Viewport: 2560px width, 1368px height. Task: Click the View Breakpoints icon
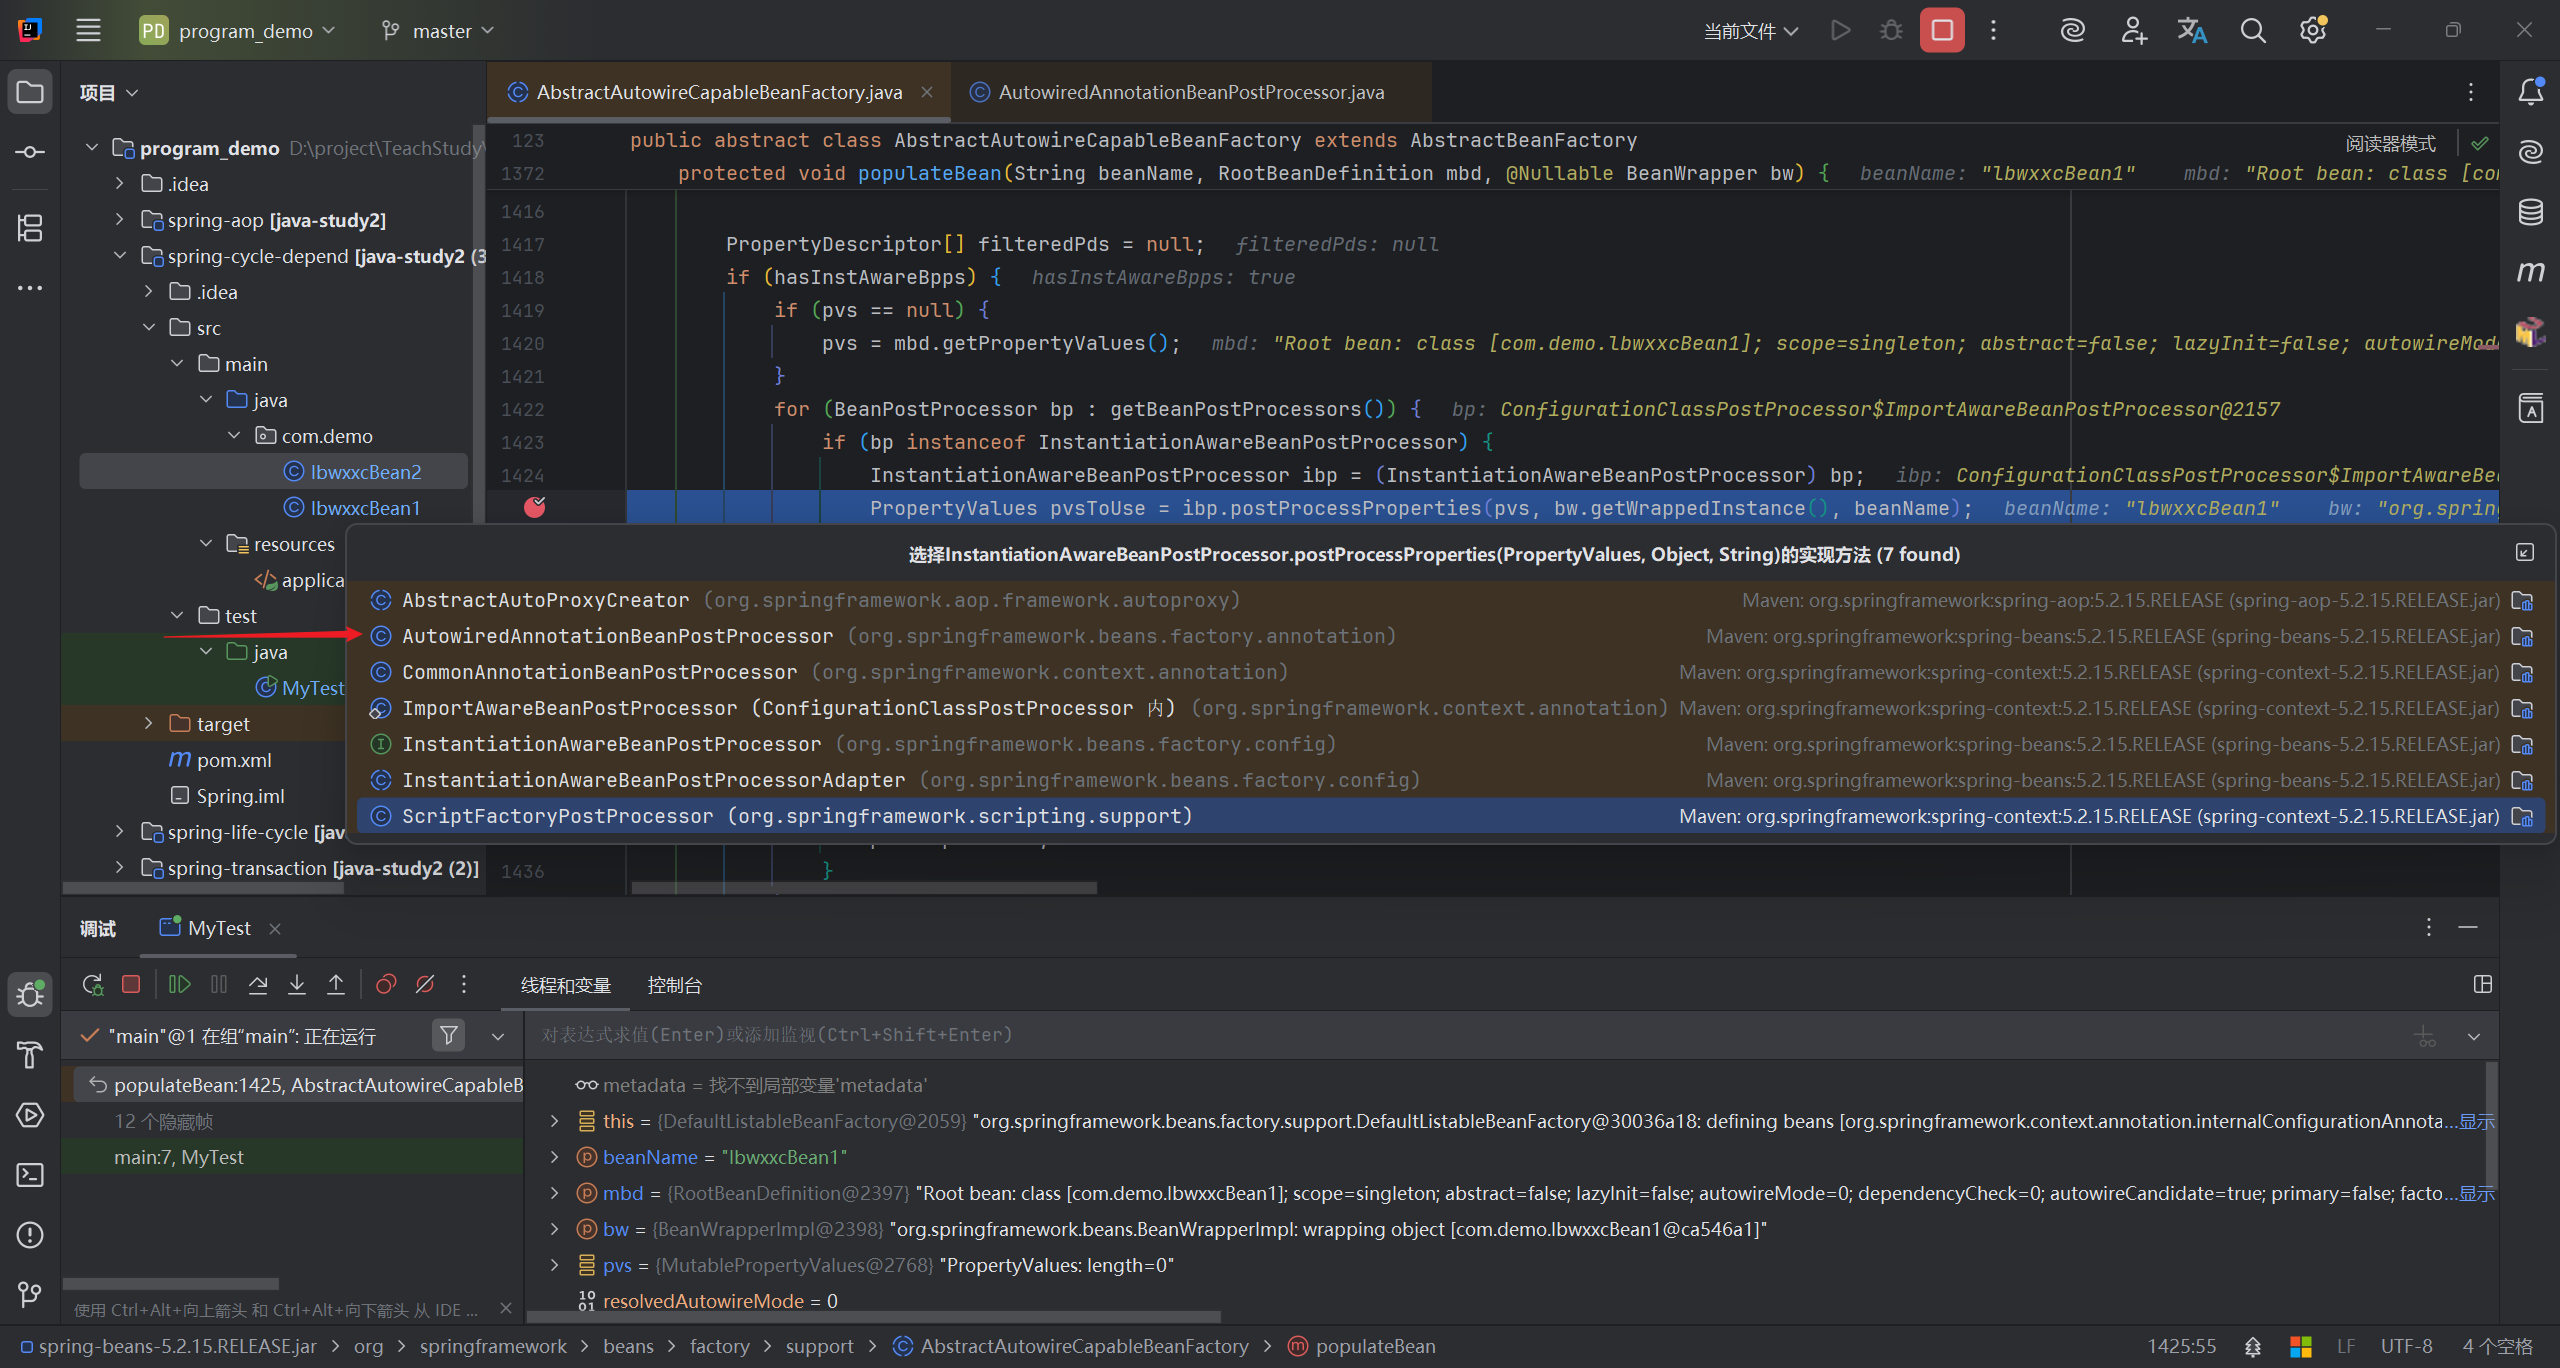[386, 985]
